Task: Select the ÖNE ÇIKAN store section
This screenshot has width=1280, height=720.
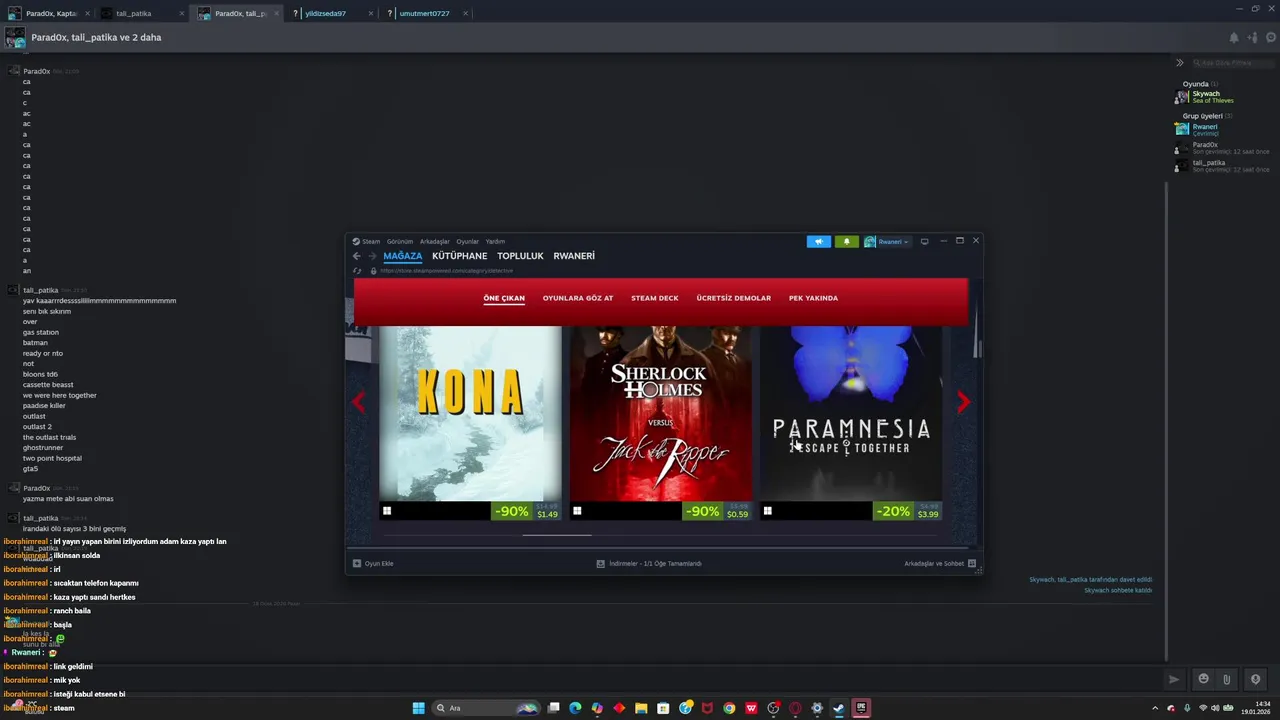Action: [x=504, y=298]
